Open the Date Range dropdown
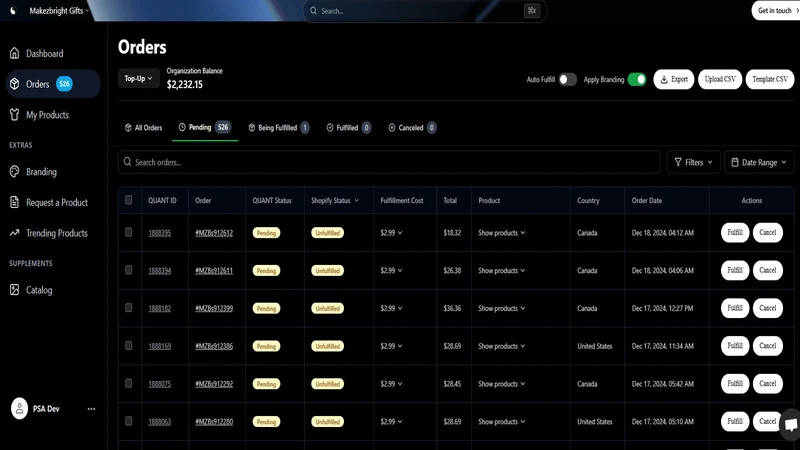The width and height of the screenshot is (800, 450). click(759, 162)
